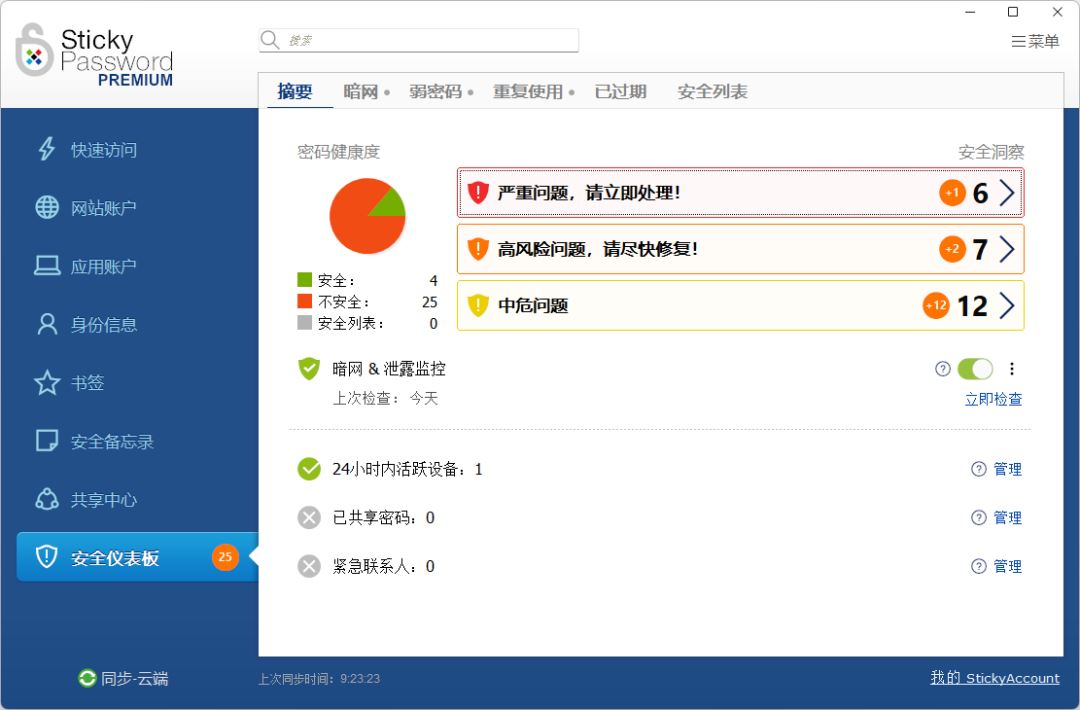Click the orange shield icon for 高风险问题
This screenshot has width=1080, height=710.
(x=478, y=249)
